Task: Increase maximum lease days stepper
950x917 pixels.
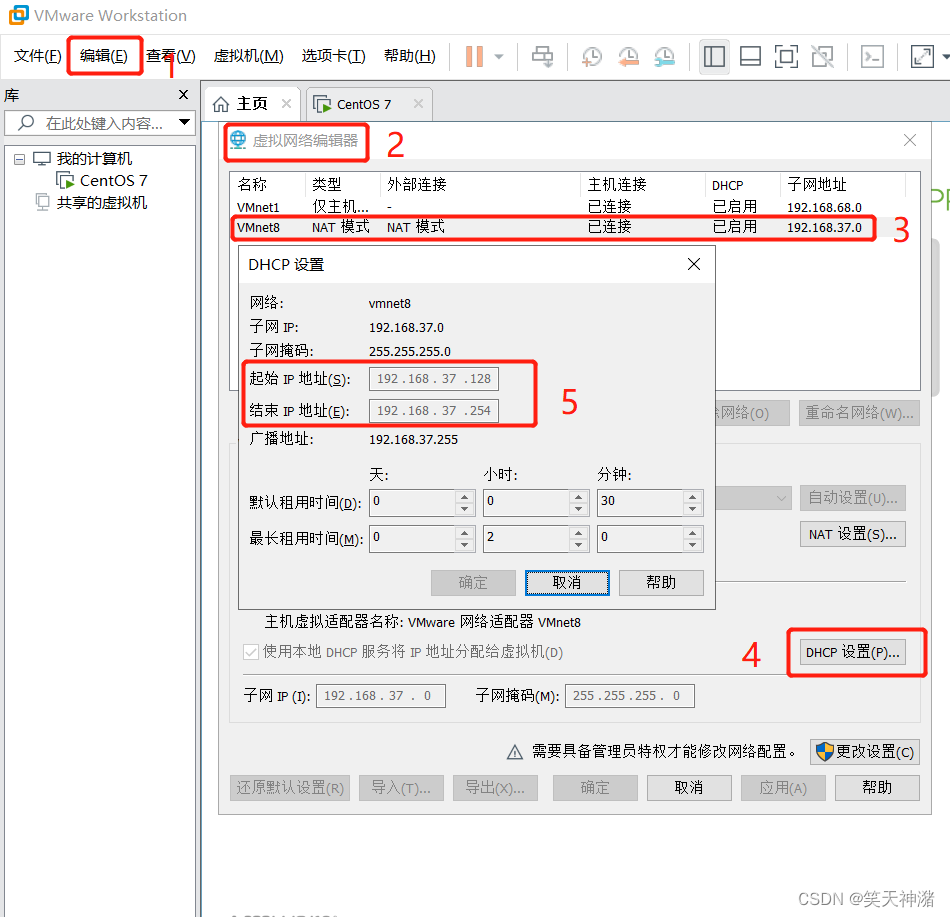Action: pyautogui.click(x=464, y=532)
